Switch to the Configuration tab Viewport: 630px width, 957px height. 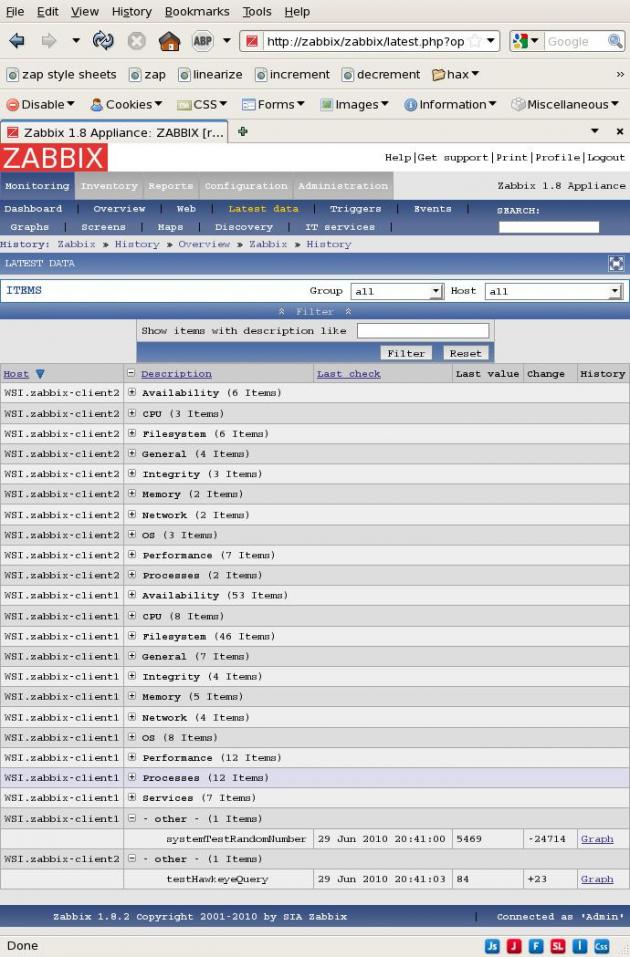click(246, 186)
